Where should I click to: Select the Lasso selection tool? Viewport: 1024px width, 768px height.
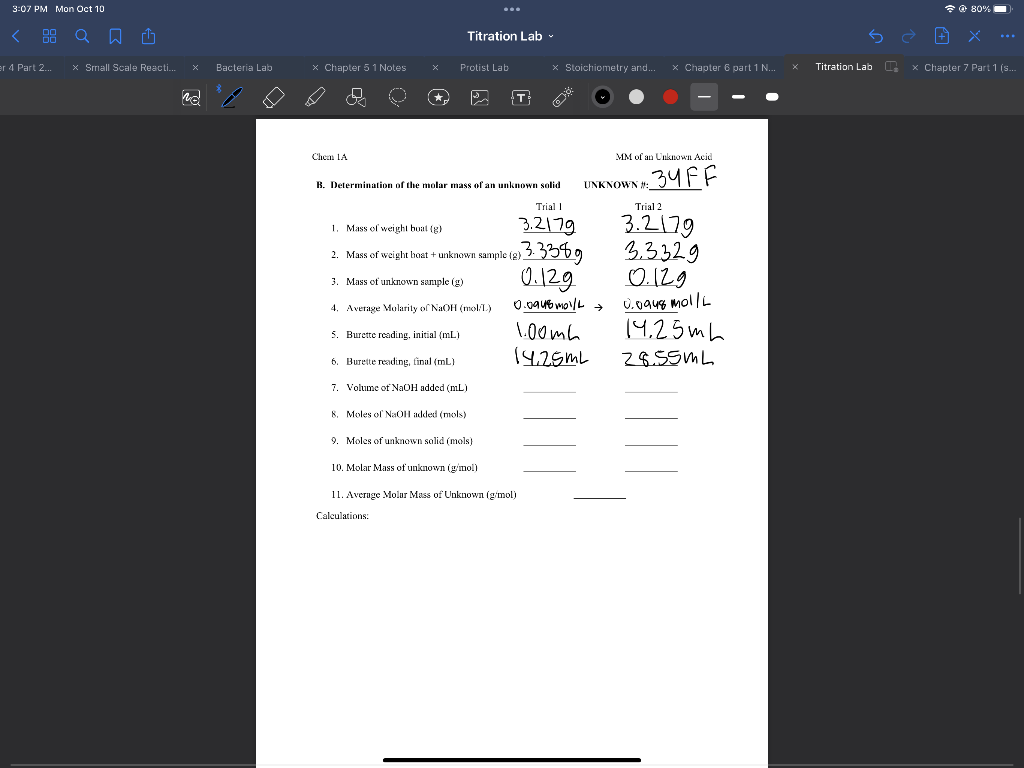coord(396,97)
